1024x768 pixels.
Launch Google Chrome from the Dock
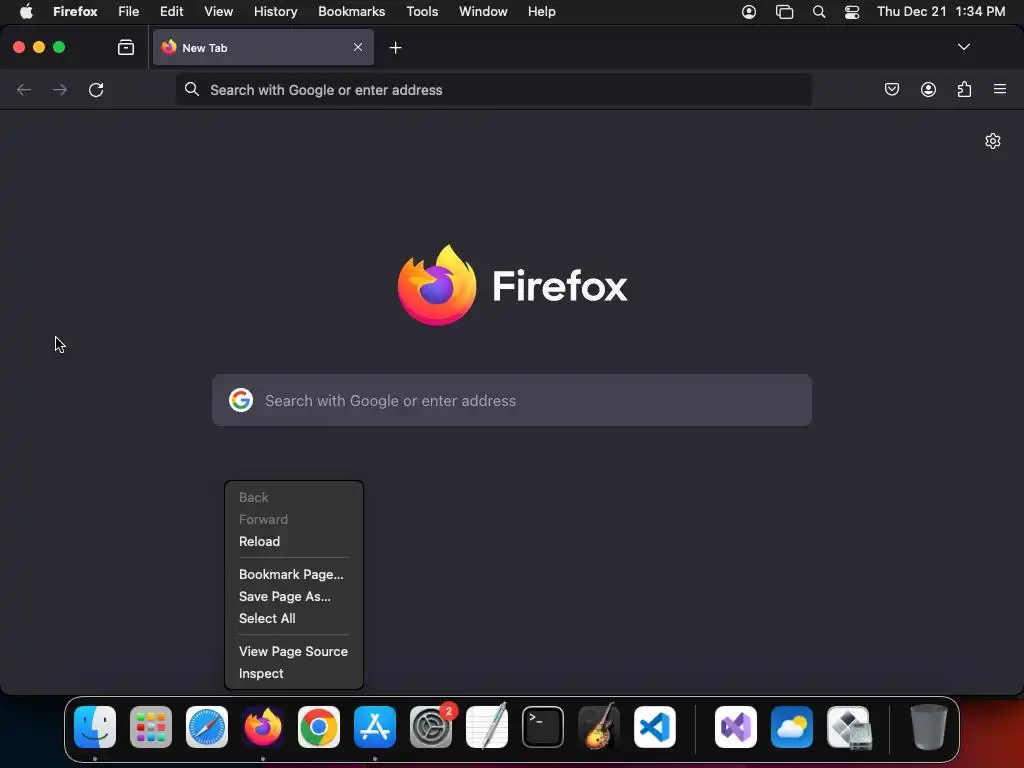pos(319,726)
